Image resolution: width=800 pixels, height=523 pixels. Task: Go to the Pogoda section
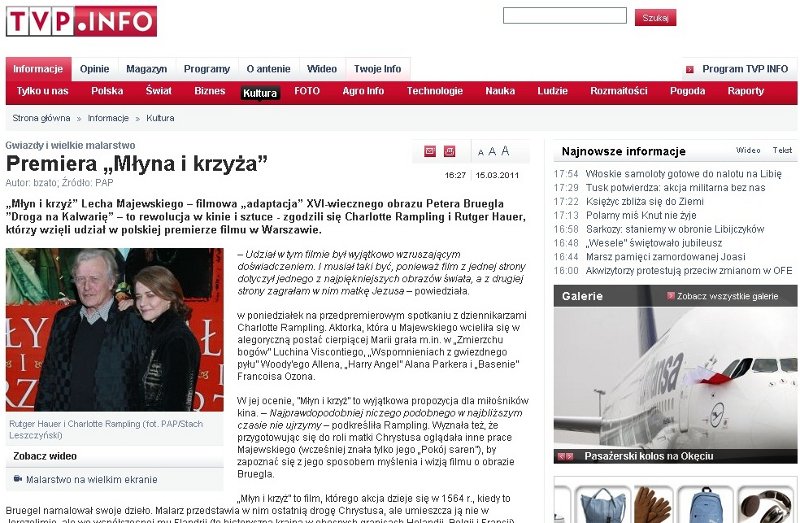pyautogui.click(x=687, y=91)
